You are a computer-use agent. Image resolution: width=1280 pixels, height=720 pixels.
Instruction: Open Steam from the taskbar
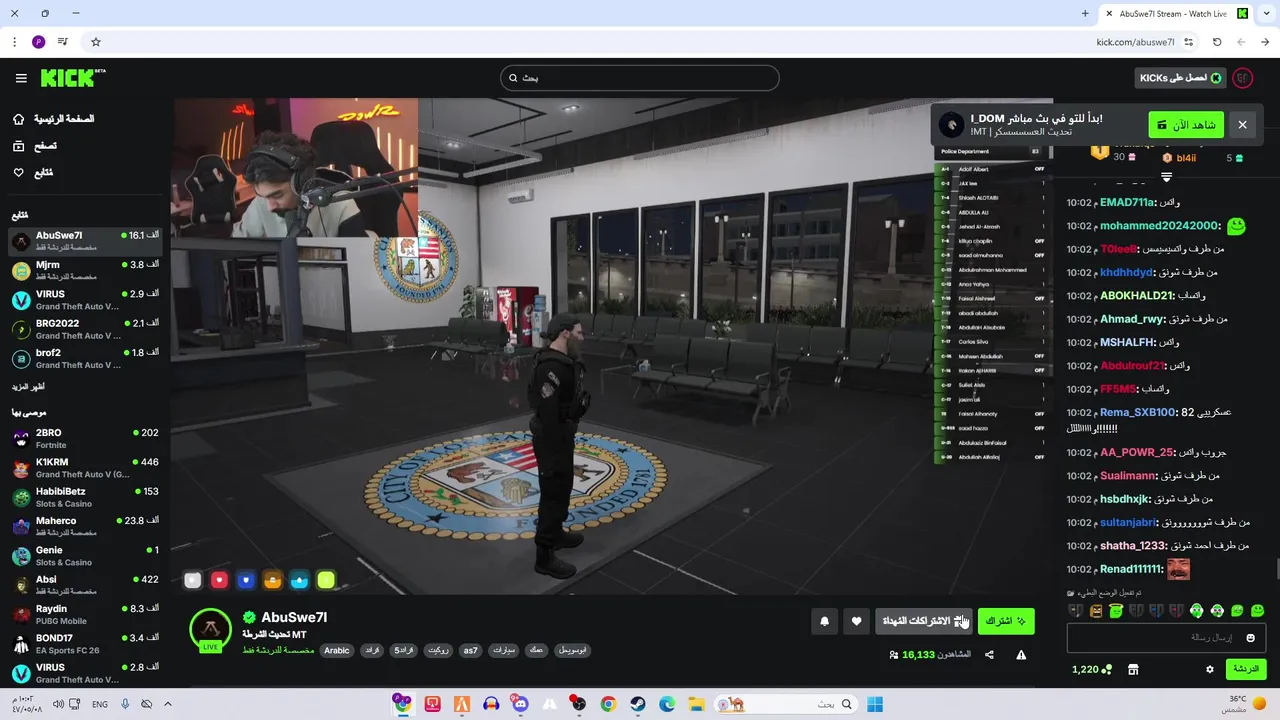pyautogui.click(x=637, y=704)
